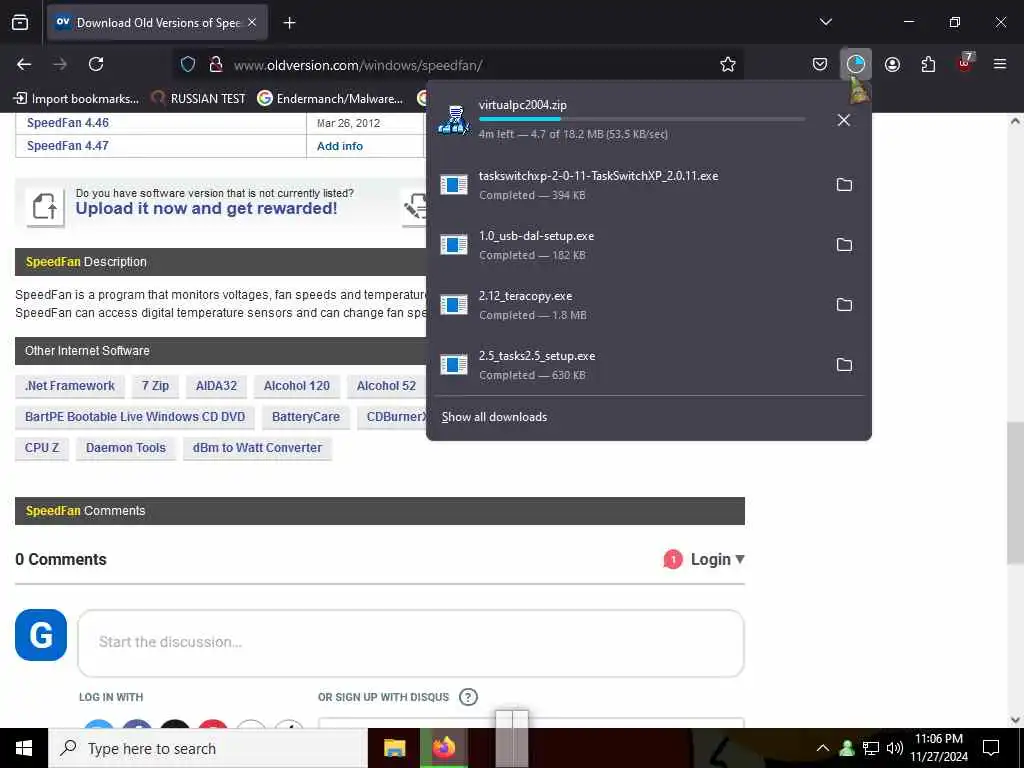Show 2.12_teracopy.exe in folder
Image resolution: width=1024 pixels, height=768 pixels.
pos(844,305)
